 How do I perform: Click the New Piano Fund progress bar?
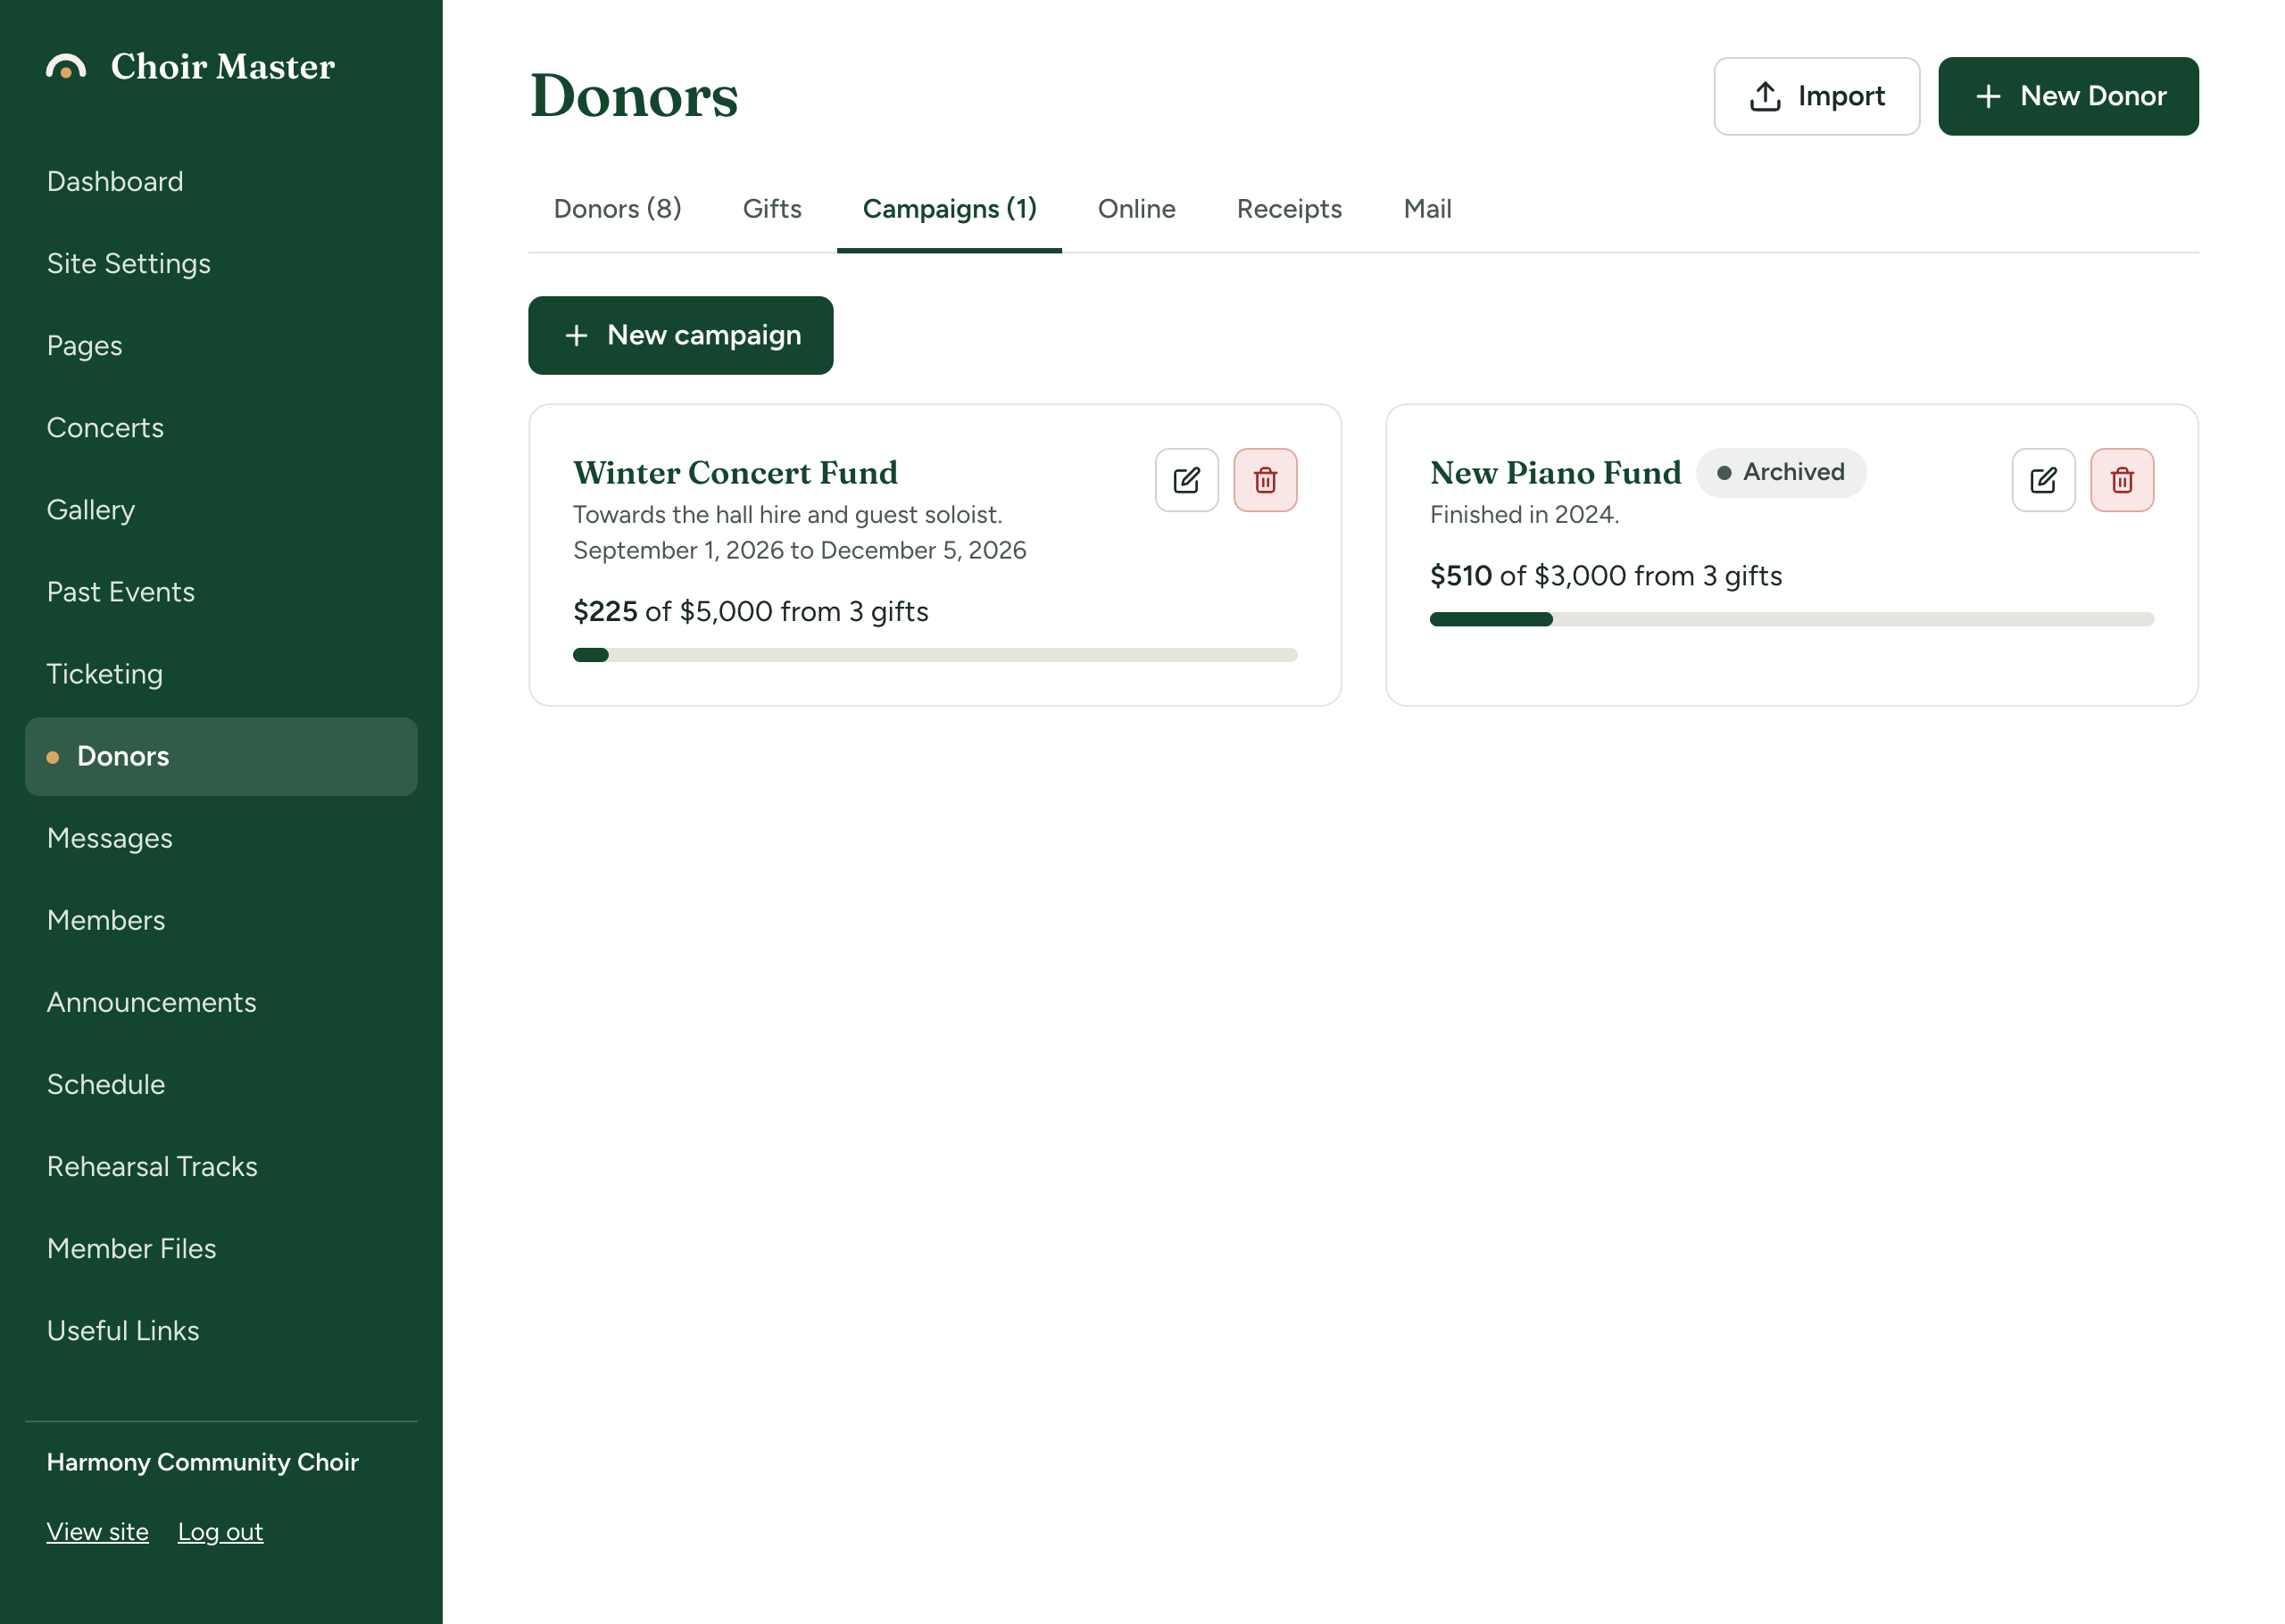click(1791, 619)
